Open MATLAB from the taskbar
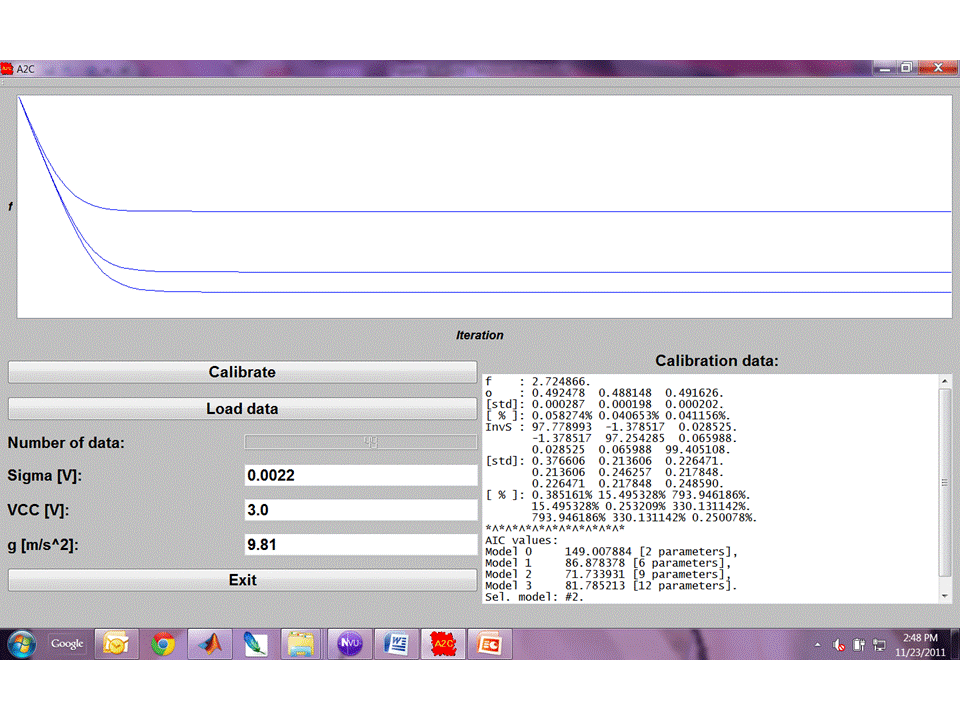960x720 pixels. click(x=210, y=644)
